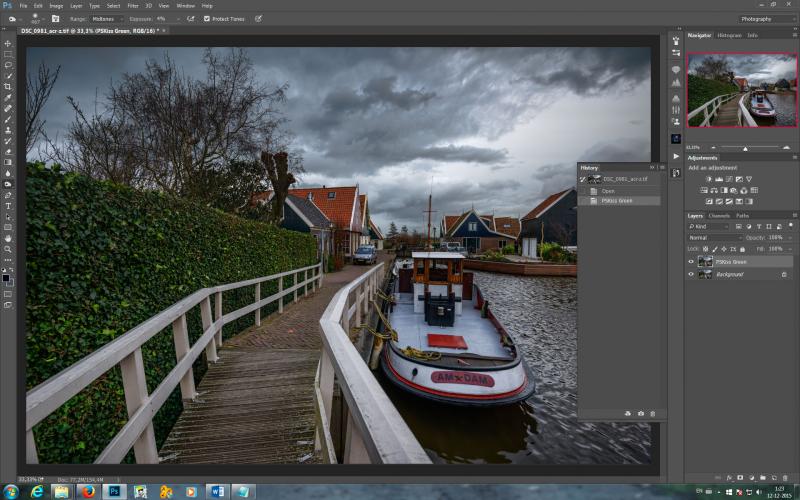Select the Crop tool
The image size is (800, 500).
click(8, 87)
